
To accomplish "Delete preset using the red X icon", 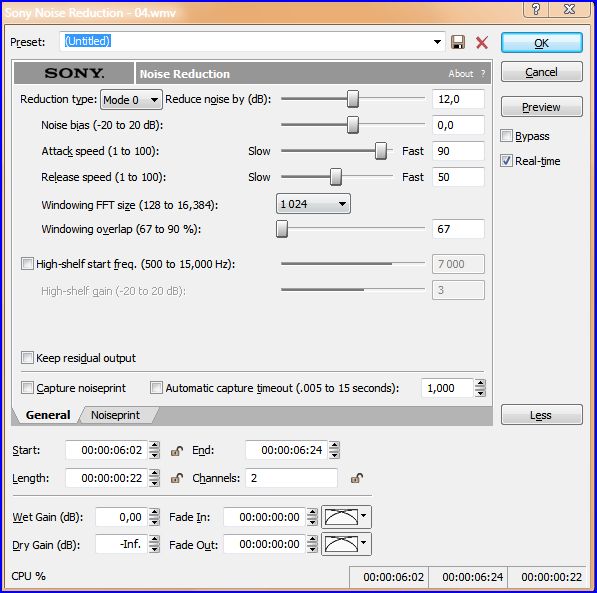I will [482, 42].
